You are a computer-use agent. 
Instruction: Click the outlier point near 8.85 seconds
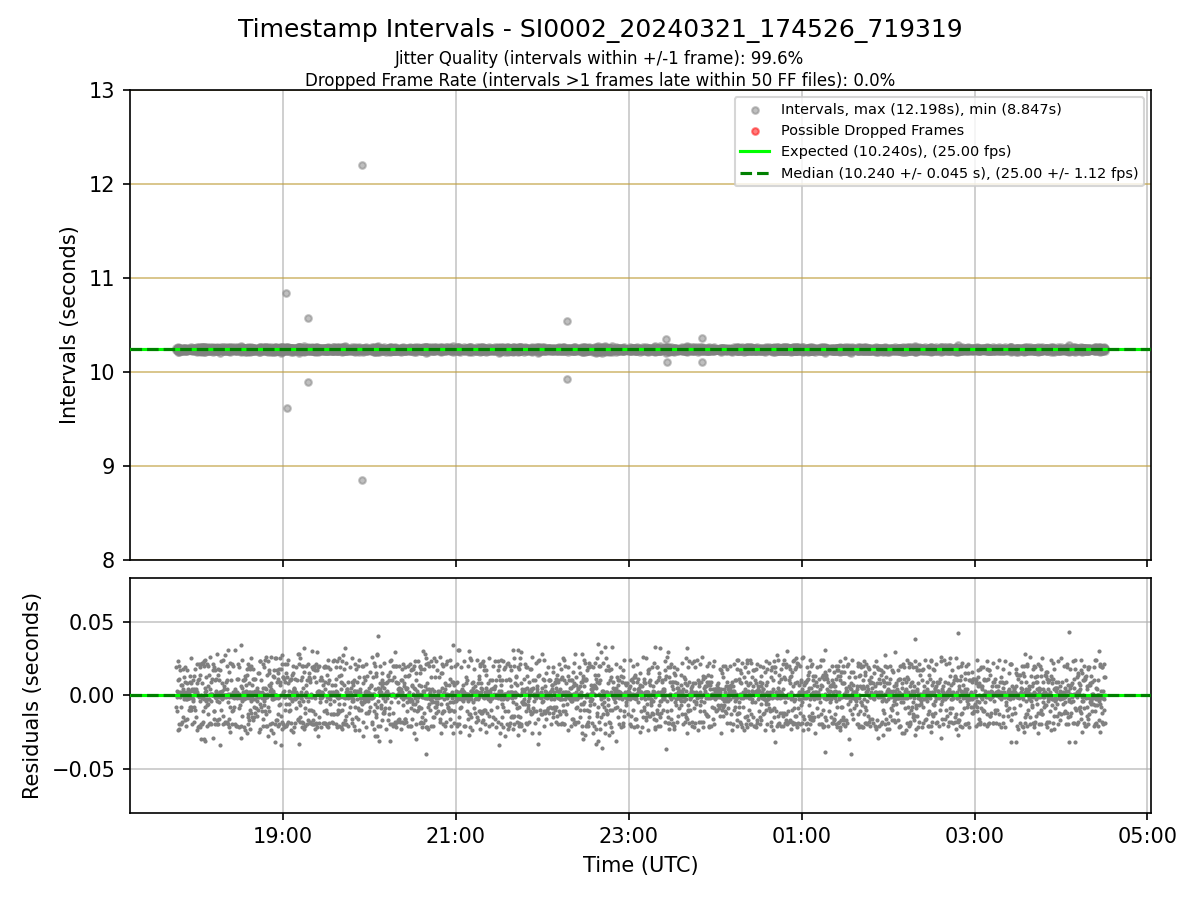coord(362,480)
